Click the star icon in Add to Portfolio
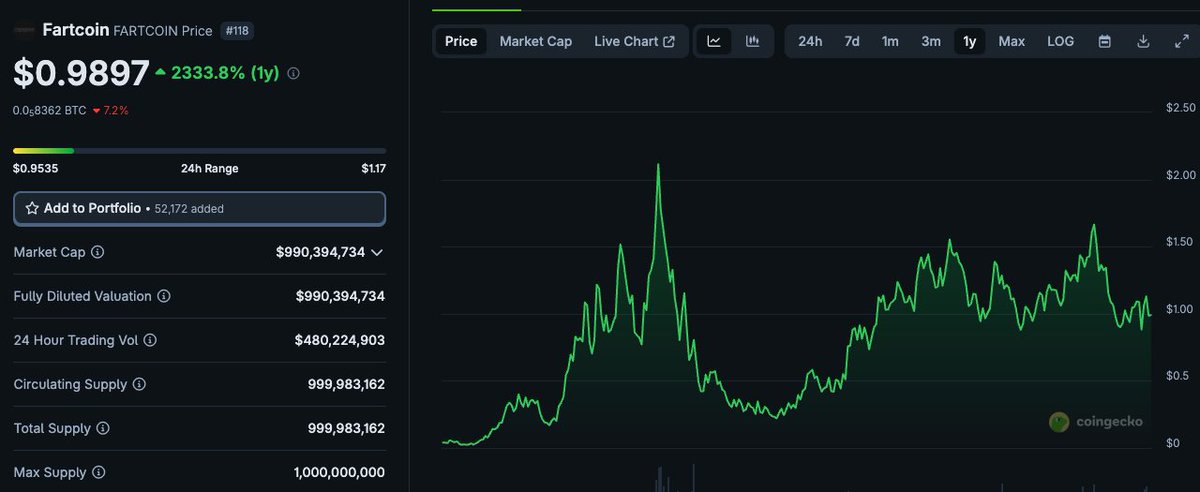The width and height of the screenshot is (1200, 492). [32, 208]
